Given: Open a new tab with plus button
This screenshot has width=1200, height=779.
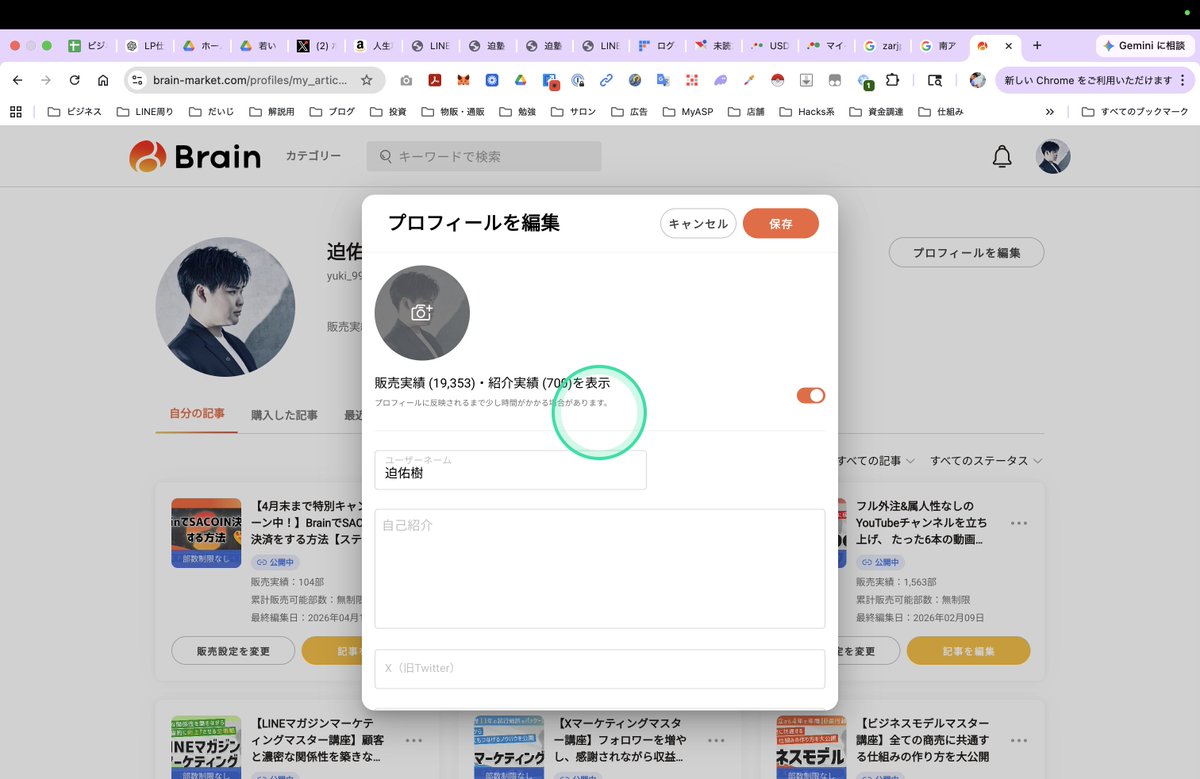Looking at the screenshot, I should point(1037,46).
